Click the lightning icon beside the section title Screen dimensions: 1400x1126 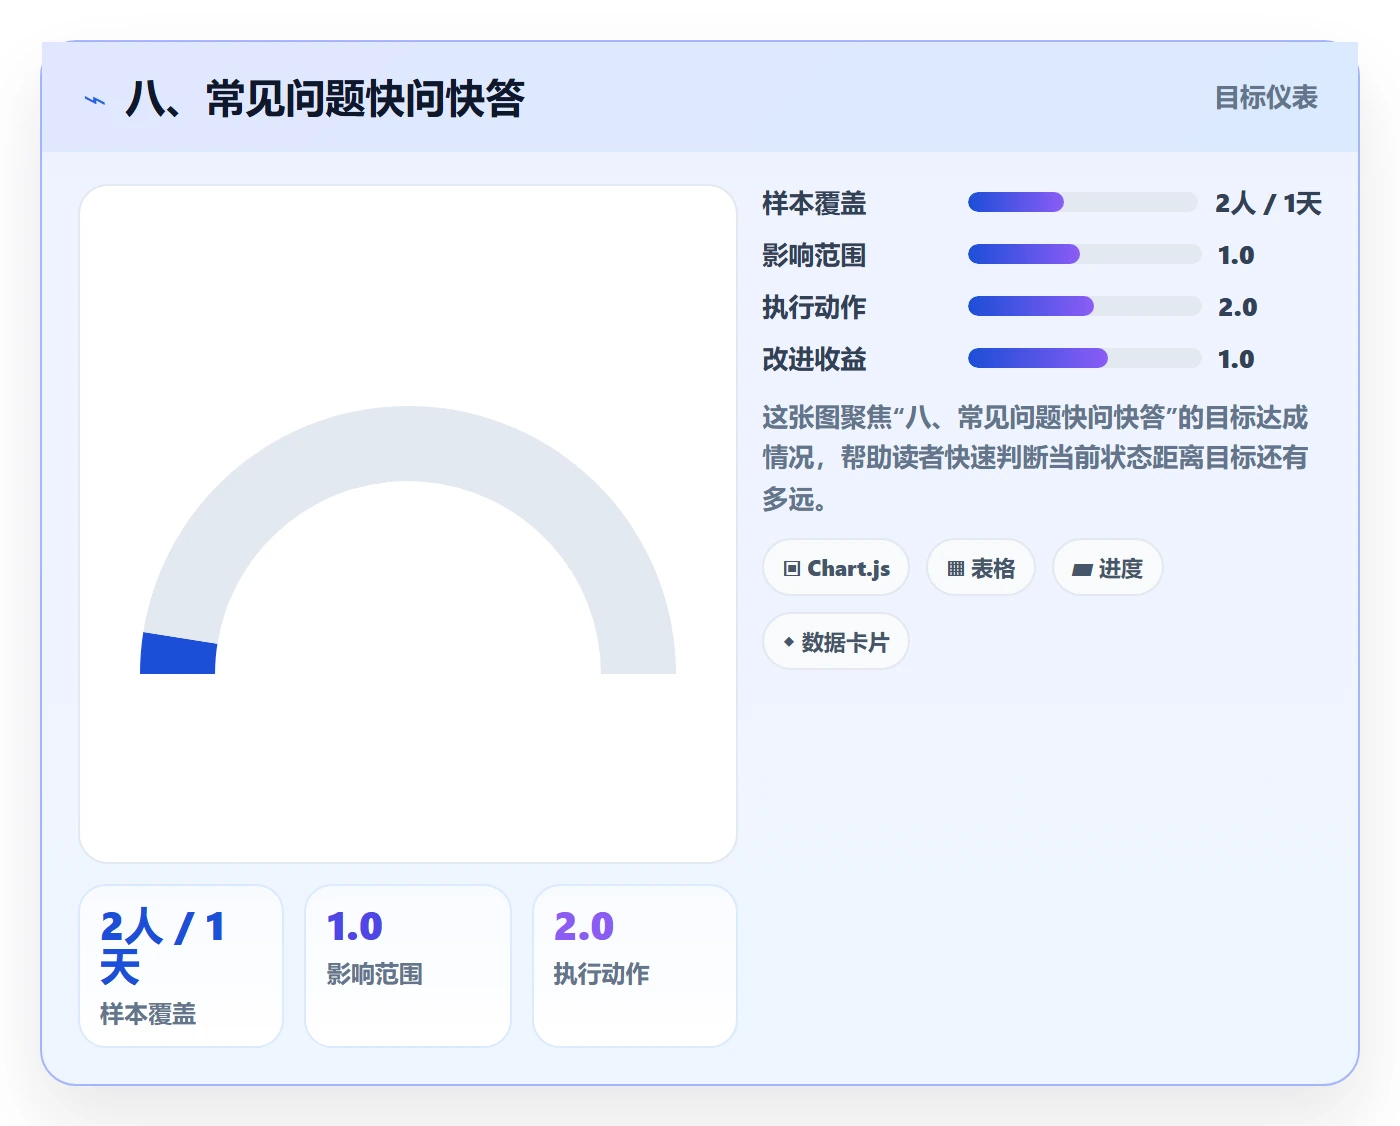click(95, 100)
